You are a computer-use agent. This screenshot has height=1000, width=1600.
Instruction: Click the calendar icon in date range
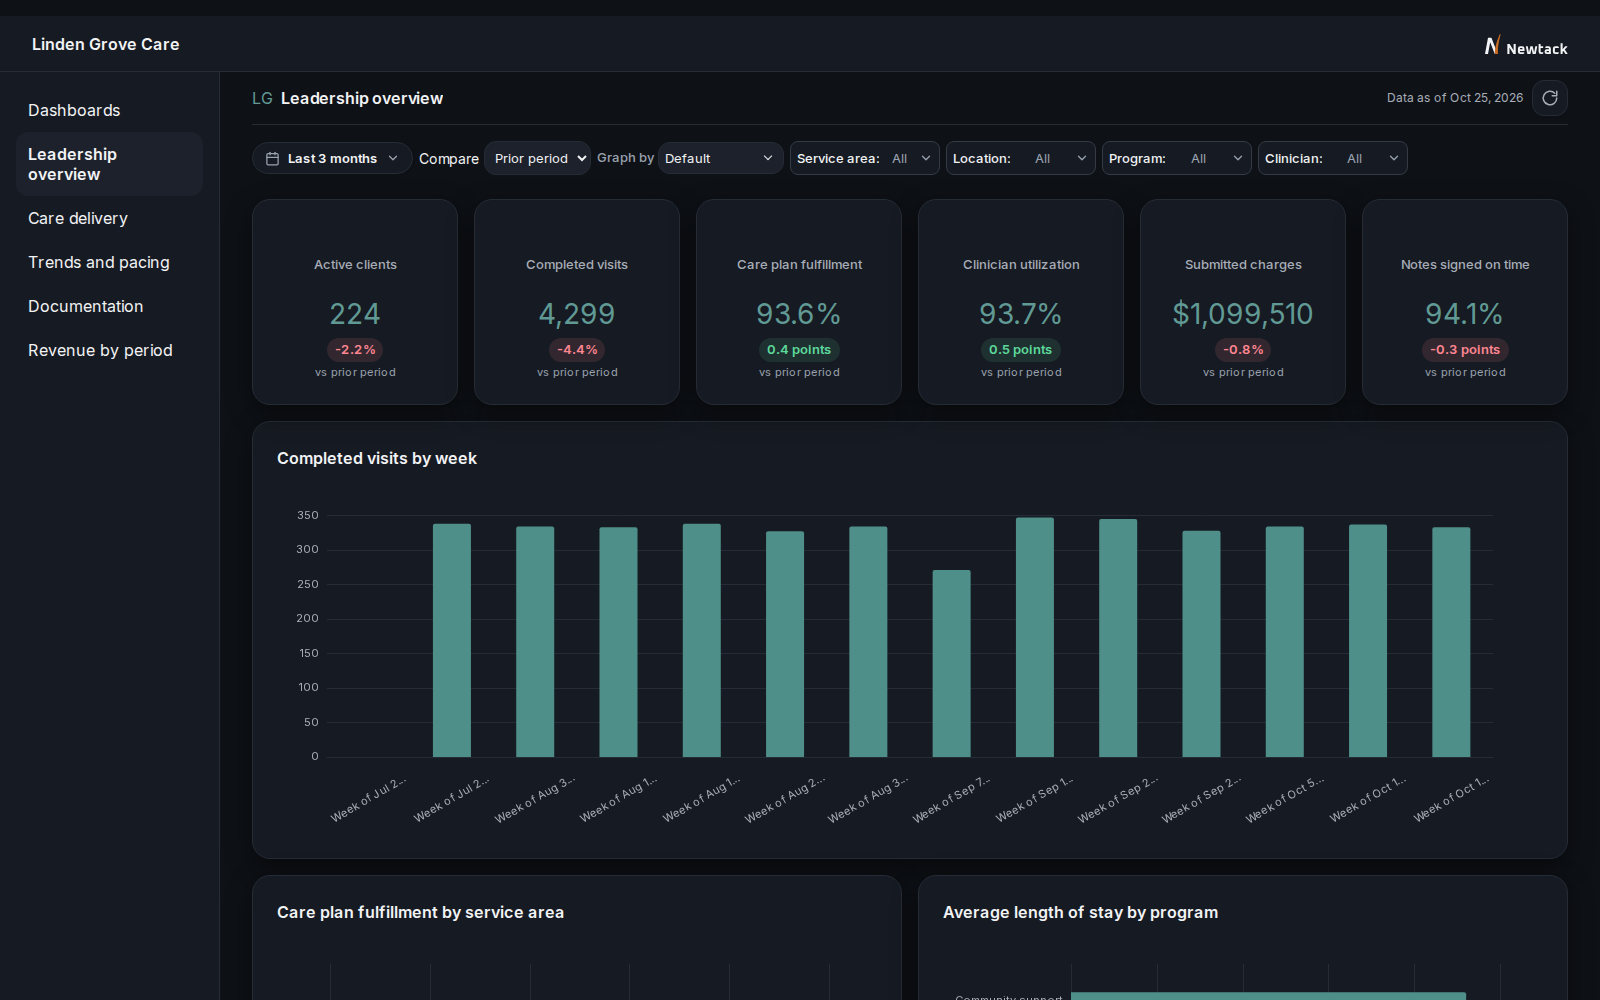(x=272, y=158)
